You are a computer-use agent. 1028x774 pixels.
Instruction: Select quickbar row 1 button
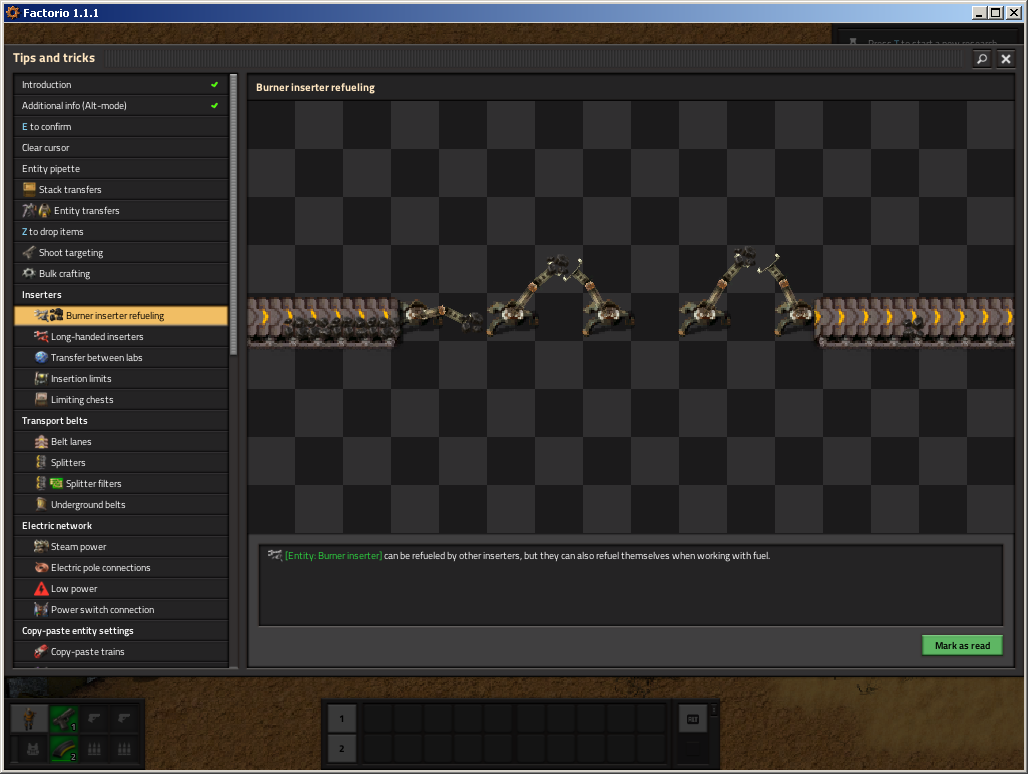[x=342, y=719]
